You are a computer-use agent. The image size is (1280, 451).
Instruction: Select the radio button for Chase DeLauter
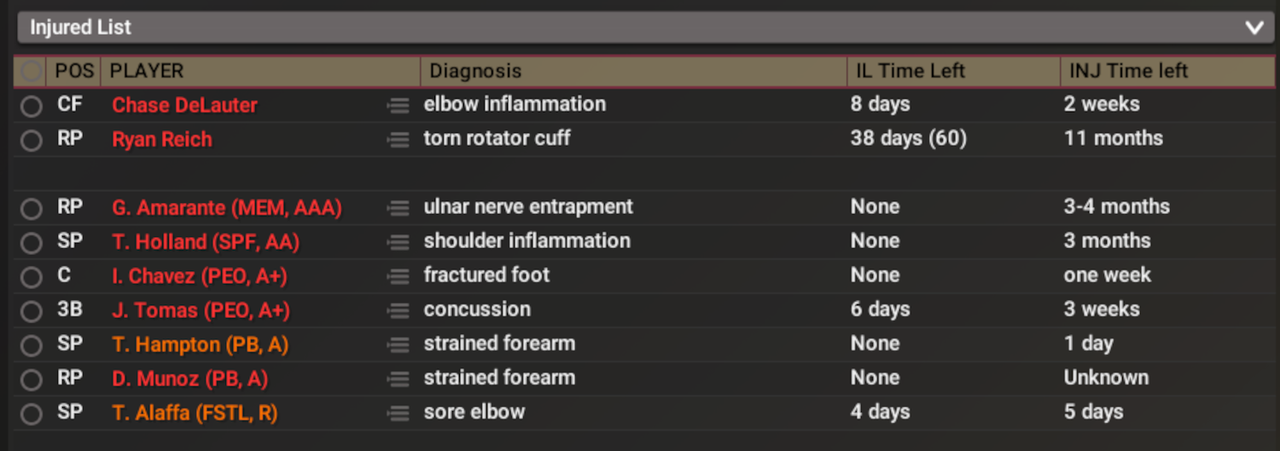[32, 106]
